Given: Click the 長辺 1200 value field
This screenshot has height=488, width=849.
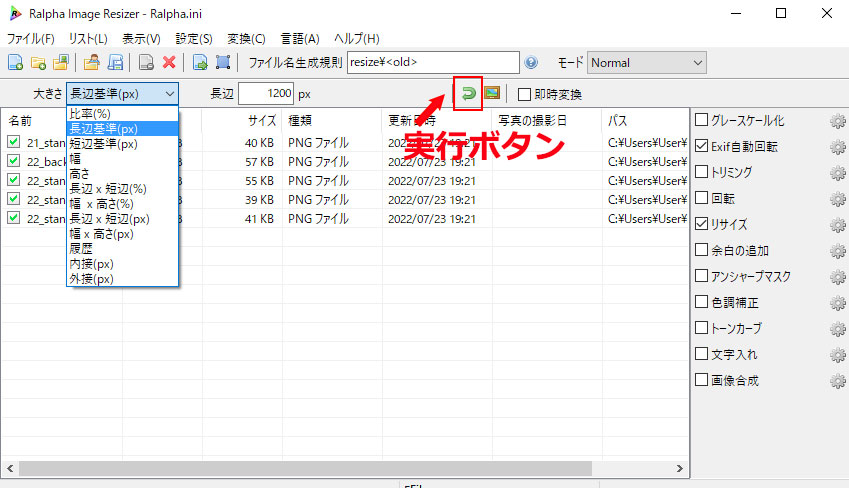Looking at the screenshot, I should click(266, 94).
